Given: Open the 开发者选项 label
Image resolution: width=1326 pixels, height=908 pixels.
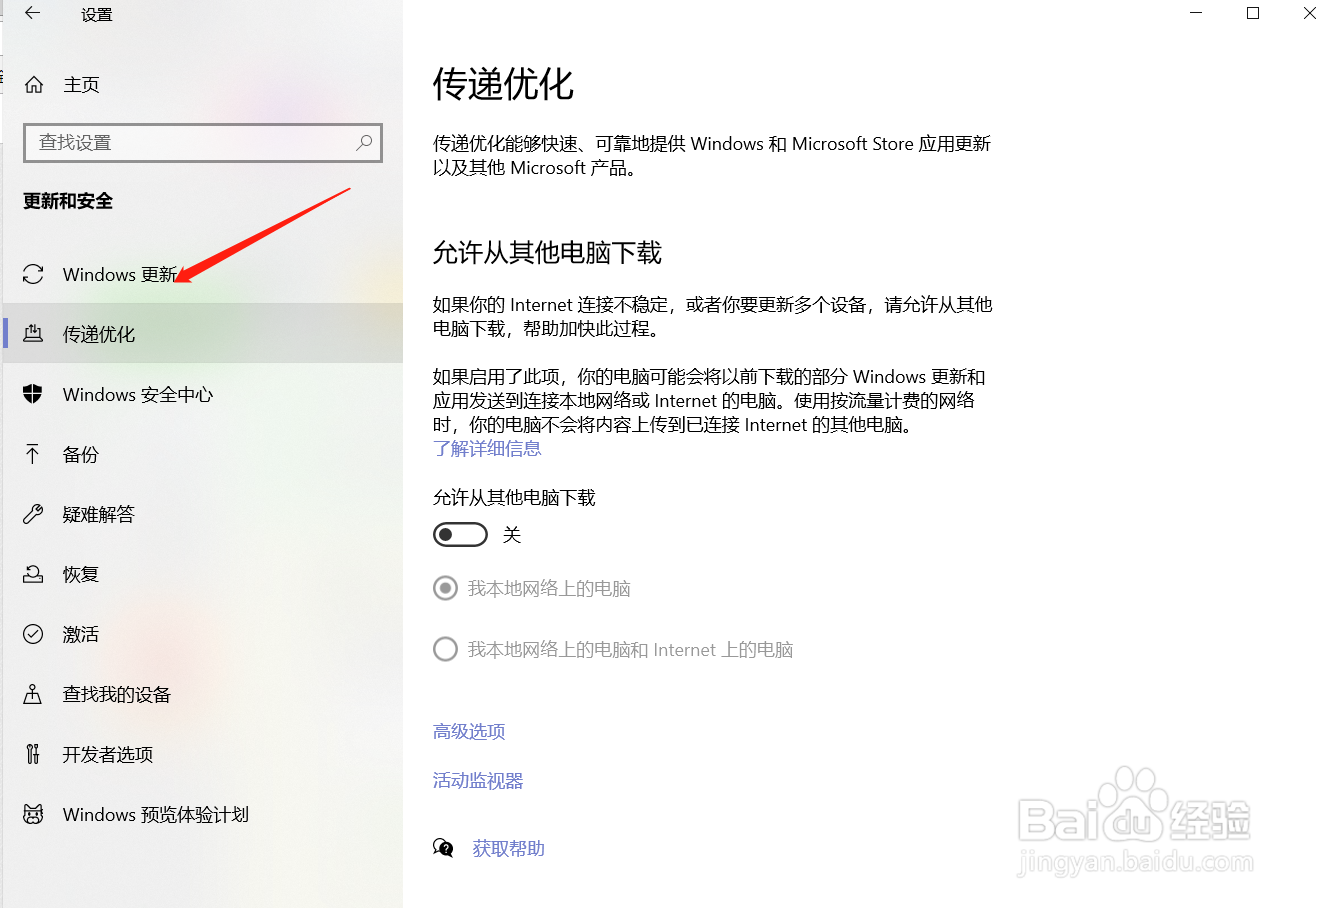Looking at the screenshot, I should [x=108, y=754].
